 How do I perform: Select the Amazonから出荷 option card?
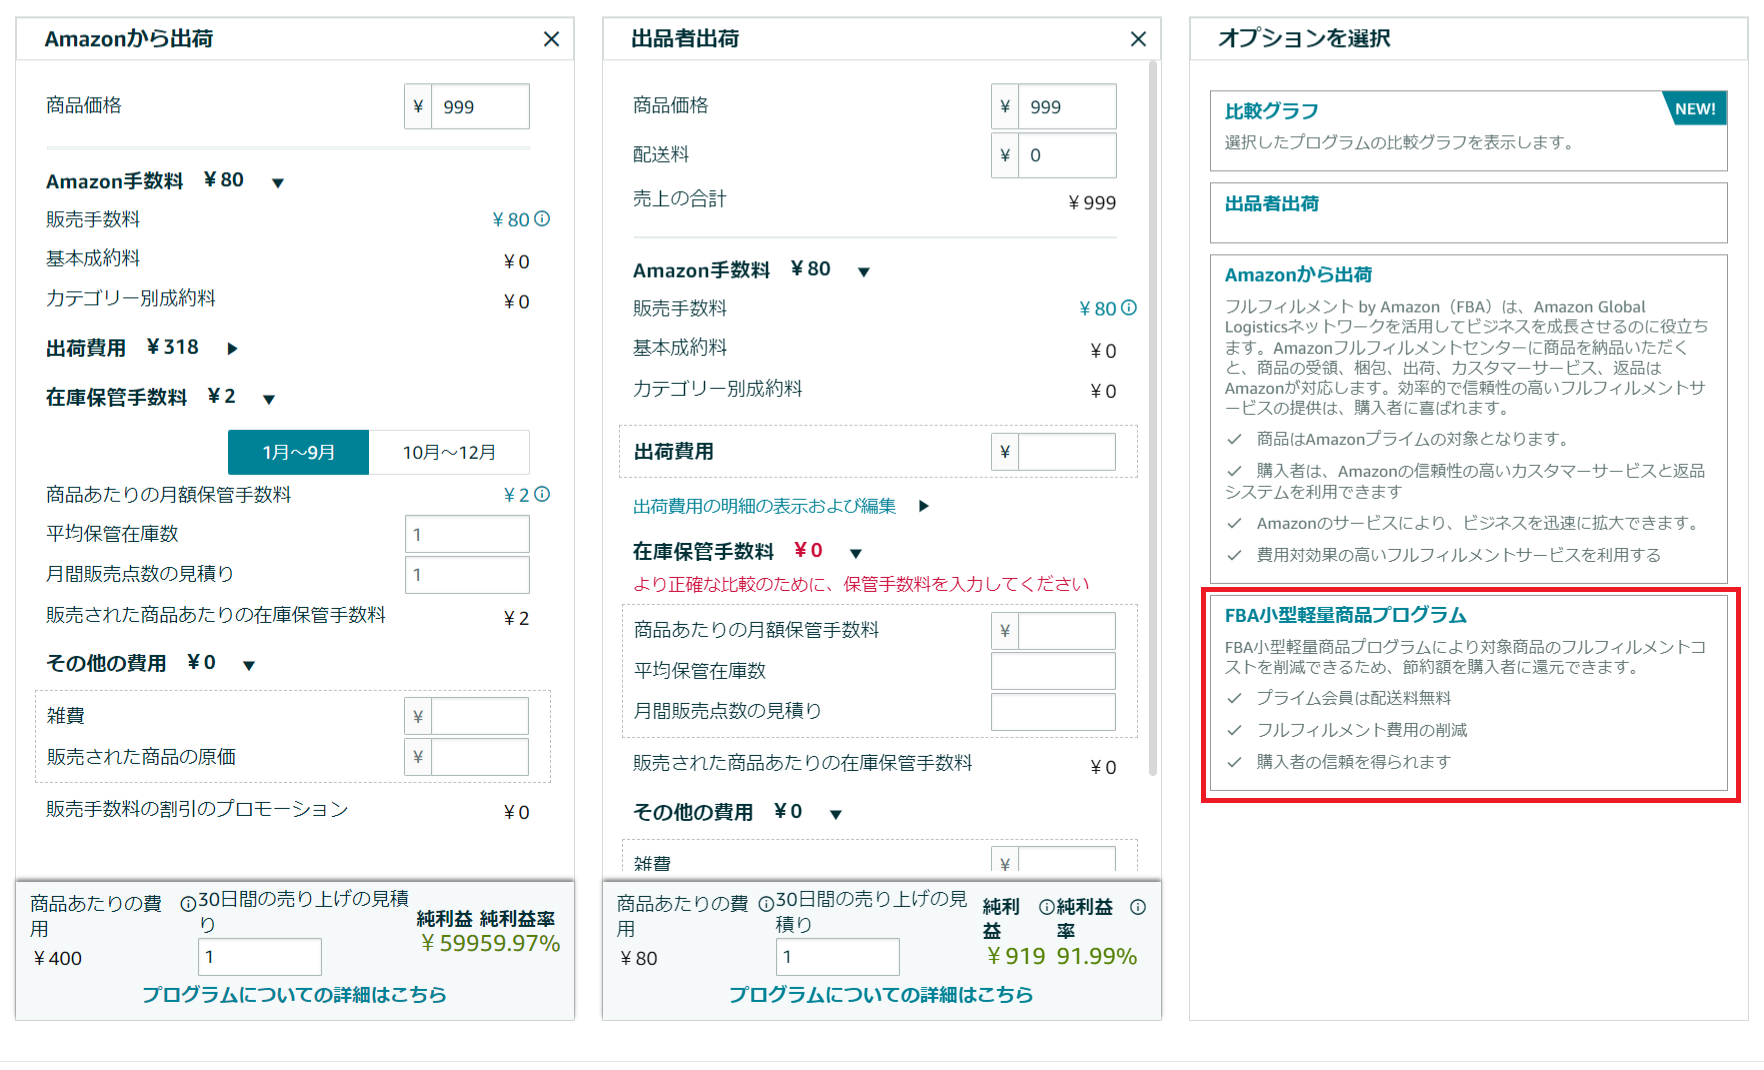(1468, 419)
